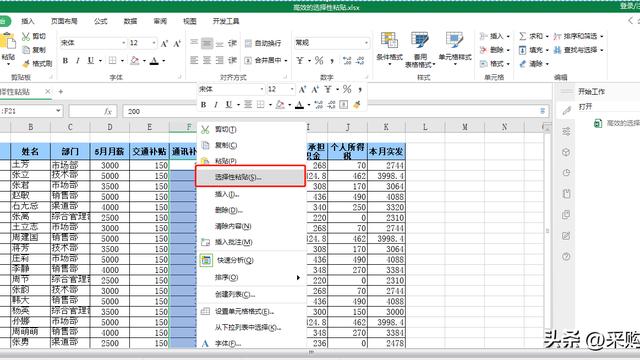Click the ribbon Font Color A swatch
Image resolution: width=640 pixels, height=360 pixels.
[154, 60]
